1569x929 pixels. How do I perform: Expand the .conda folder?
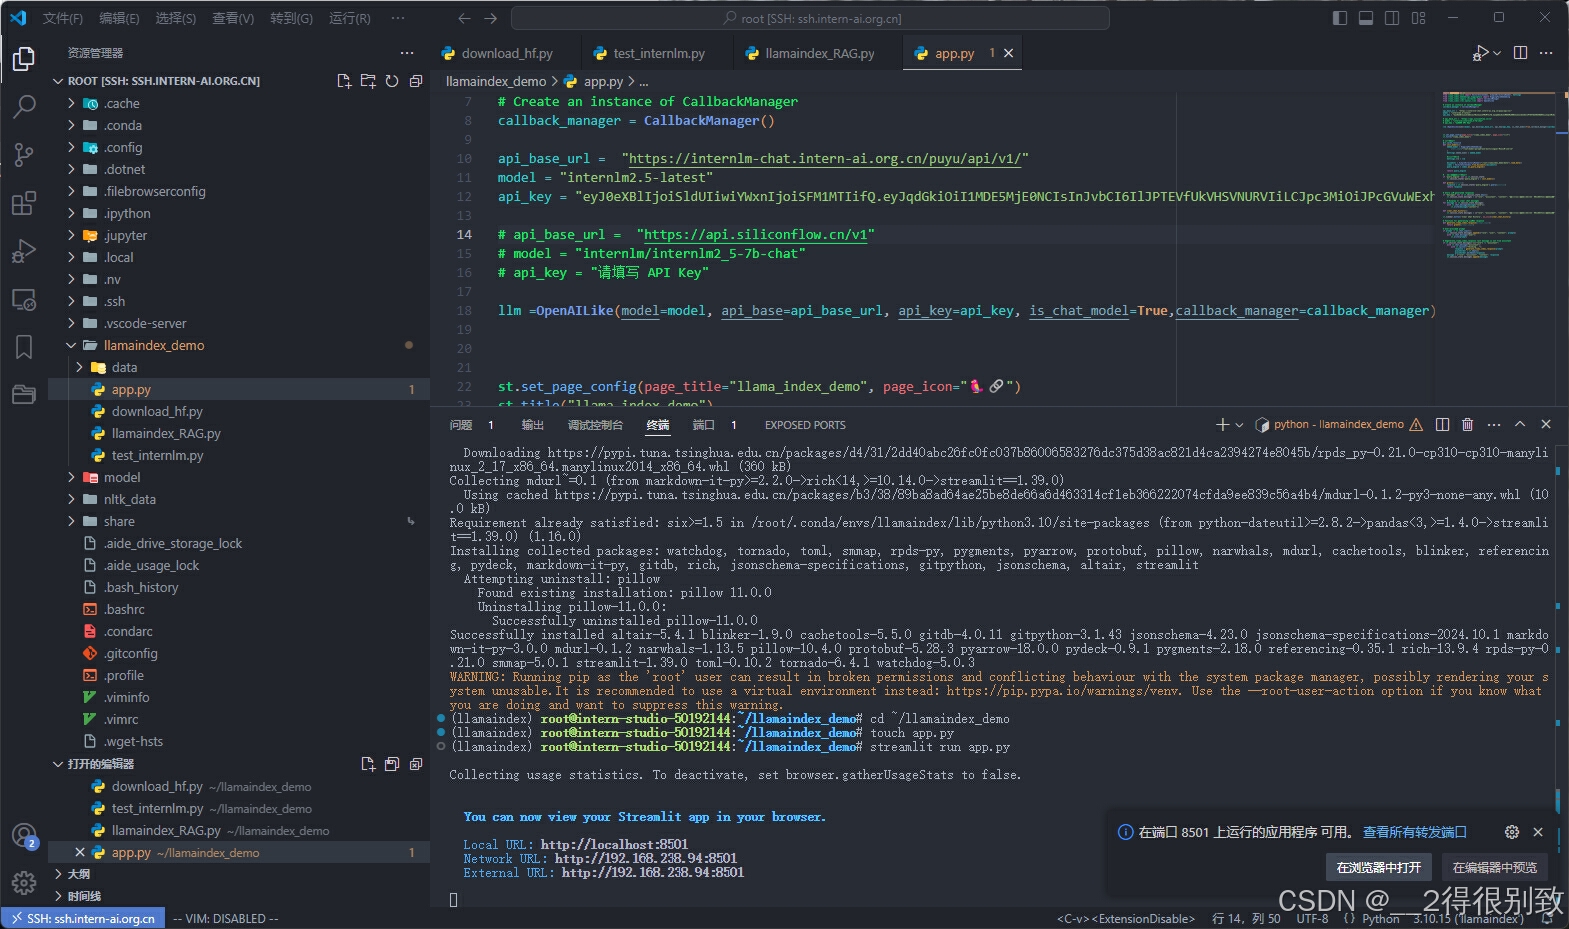pos(71,125)
